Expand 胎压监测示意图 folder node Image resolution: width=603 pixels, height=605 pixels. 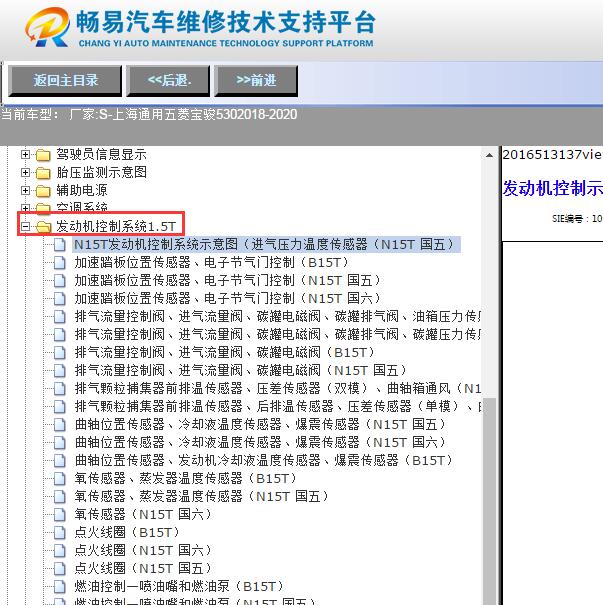pyautogui.click(x=25, y=172)
